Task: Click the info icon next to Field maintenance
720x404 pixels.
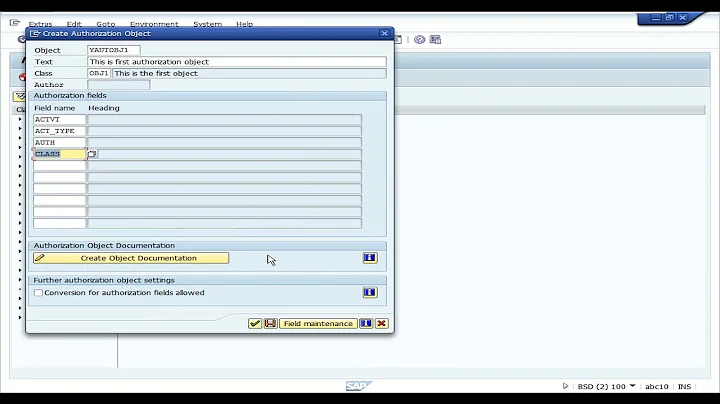Action: (x=366, y=324)
